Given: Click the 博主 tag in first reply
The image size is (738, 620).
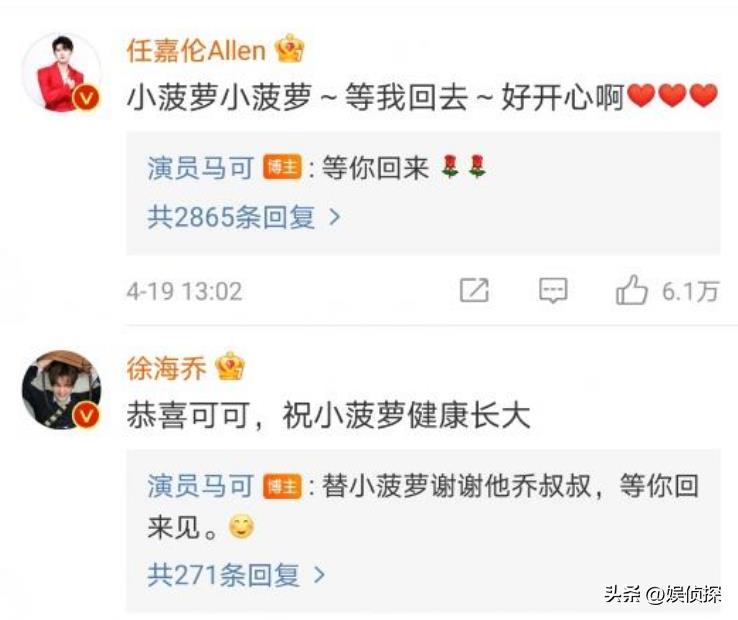Looking at the screenshot, I should tap(282, 167).
